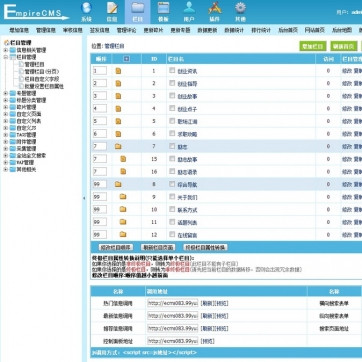Click the 热门信息调用 address field
The width and height of the screenshot is (362, 362).
173,303
